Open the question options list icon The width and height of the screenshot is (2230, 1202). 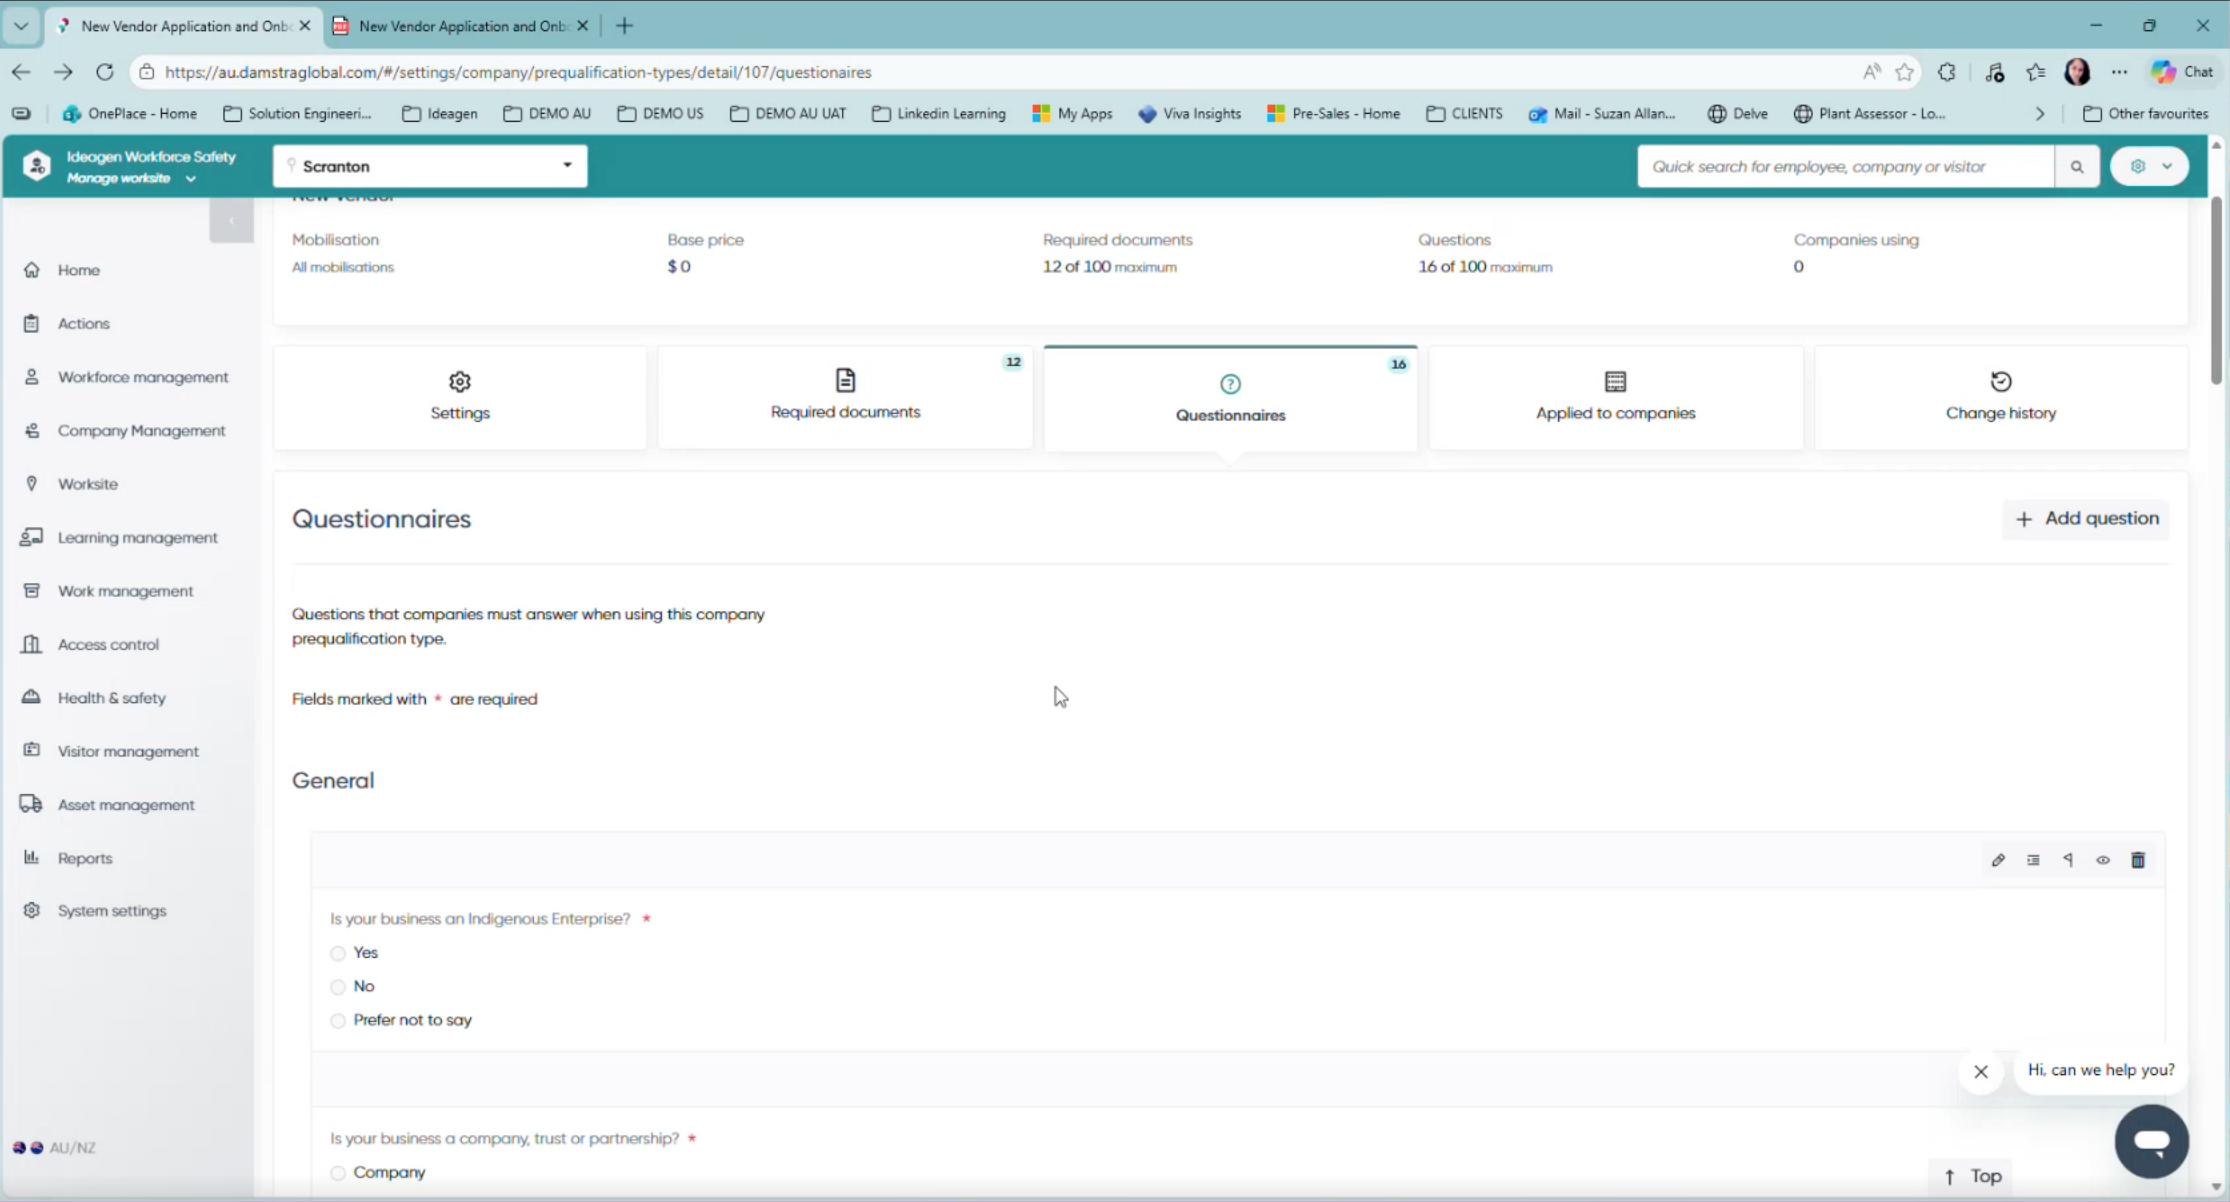(x=2033, y=860)
